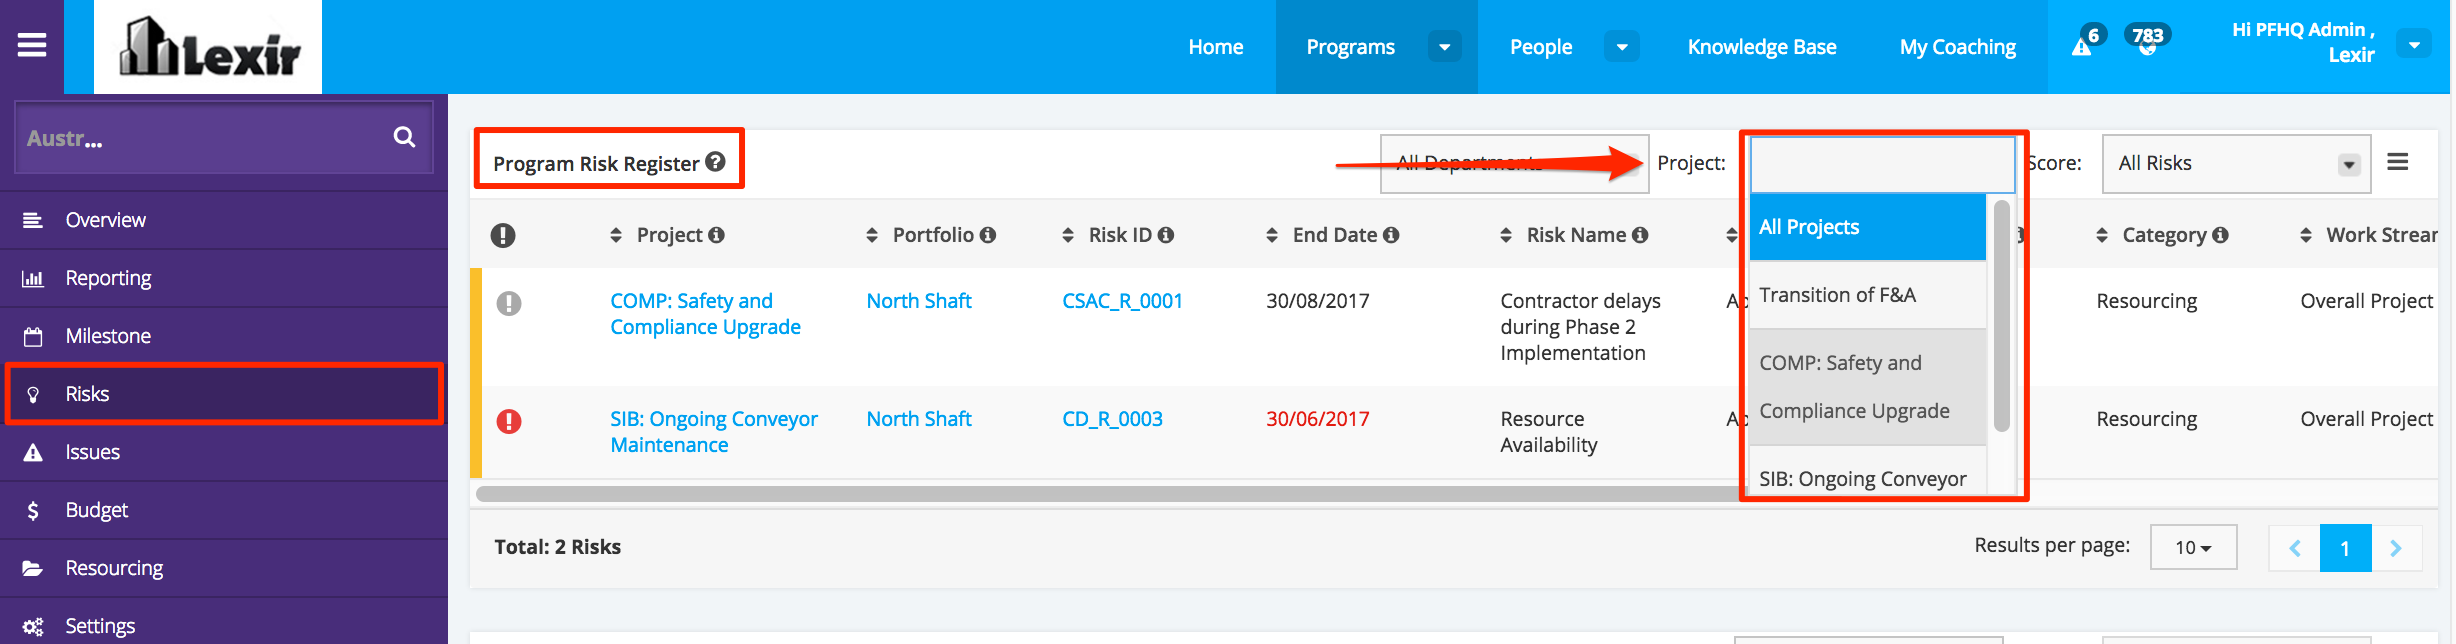Image resolution: width=2456 pixels, height=644 pixels.
Task: Open Reporting in the sidebar
Action: [224, 278]
